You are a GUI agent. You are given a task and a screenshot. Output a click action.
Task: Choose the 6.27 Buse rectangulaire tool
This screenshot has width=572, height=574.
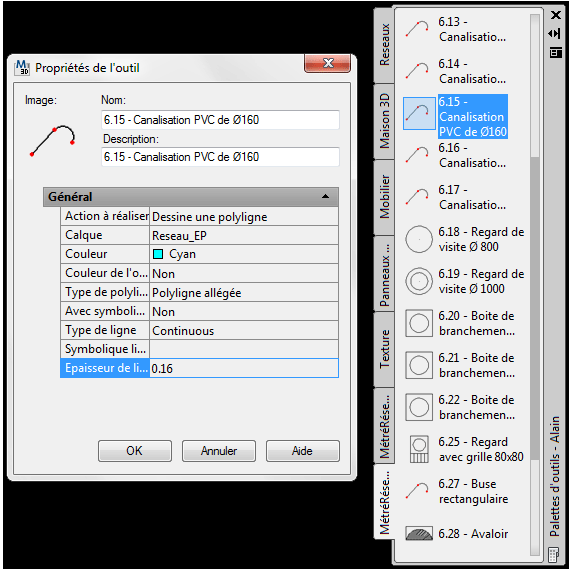point(465,491)
